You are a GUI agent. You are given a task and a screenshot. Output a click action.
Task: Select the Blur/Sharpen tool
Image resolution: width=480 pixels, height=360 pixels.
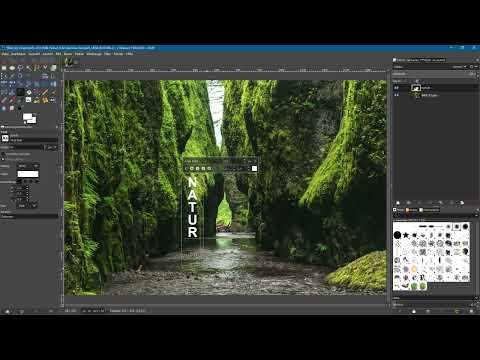(4, 108)
